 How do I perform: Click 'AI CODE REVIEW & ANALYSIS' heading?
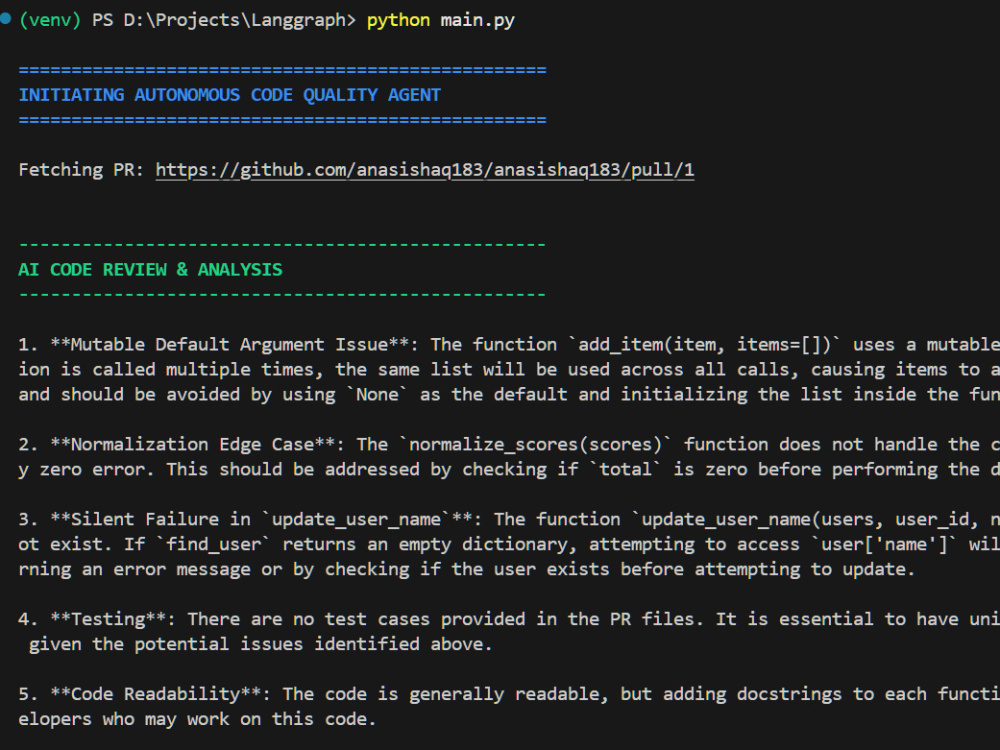[x=151, y=270]
